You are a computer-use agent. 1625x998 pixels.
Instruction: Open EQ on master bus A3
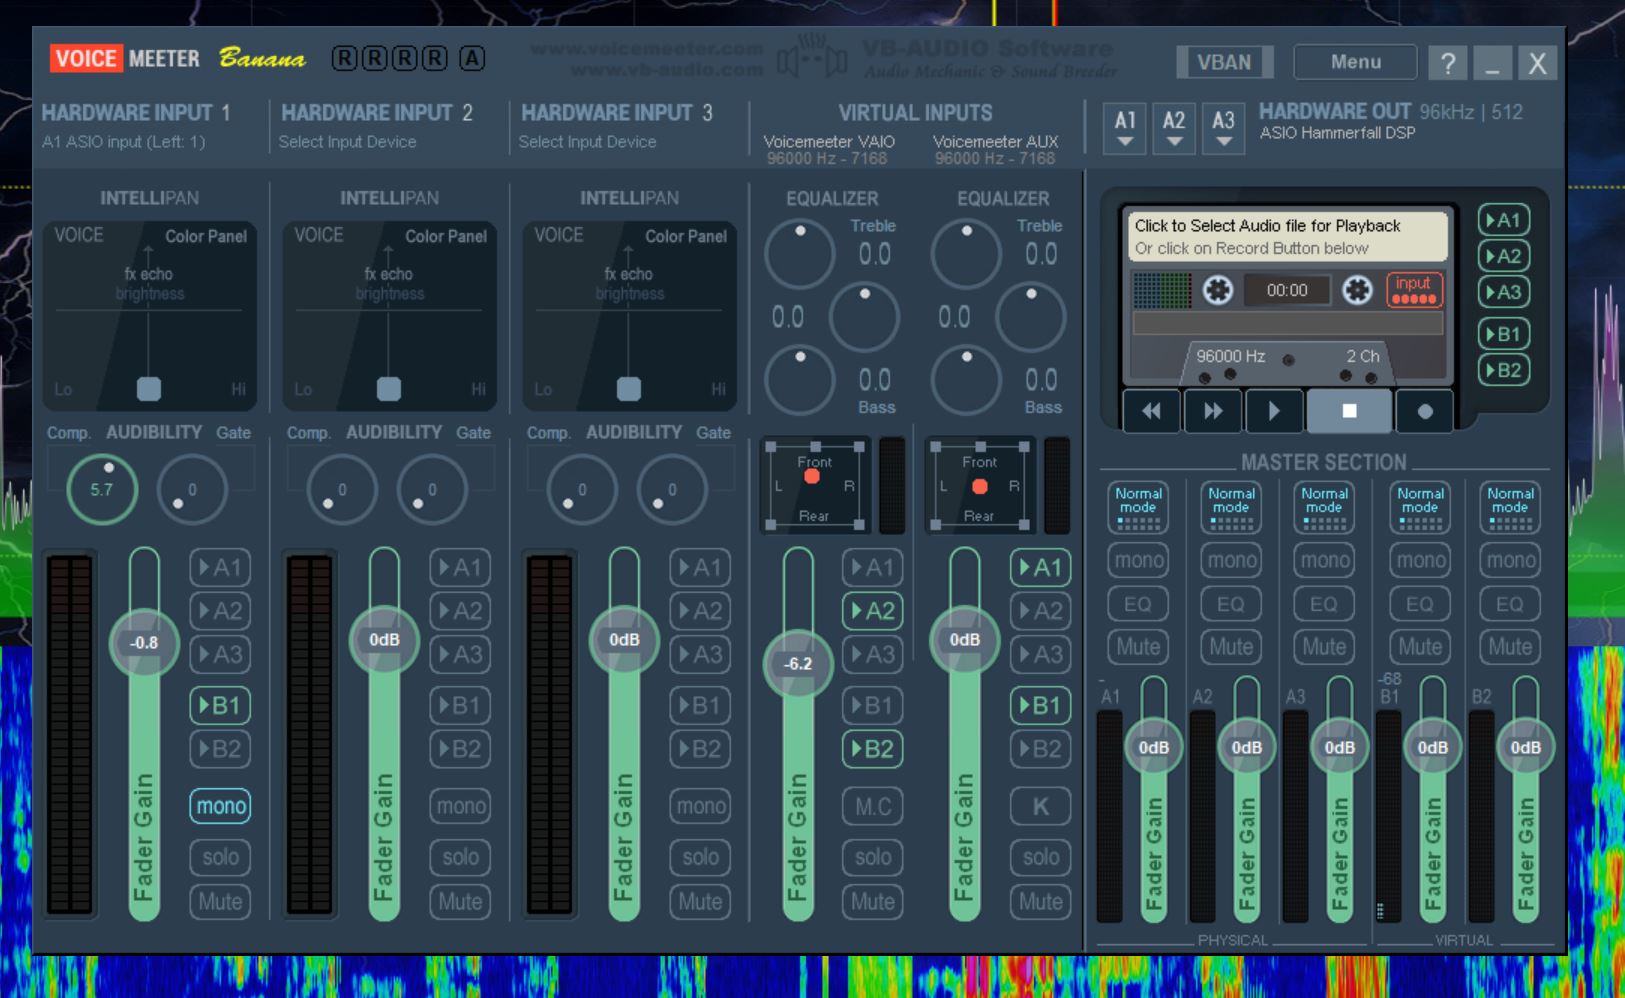click(1324, 604)
